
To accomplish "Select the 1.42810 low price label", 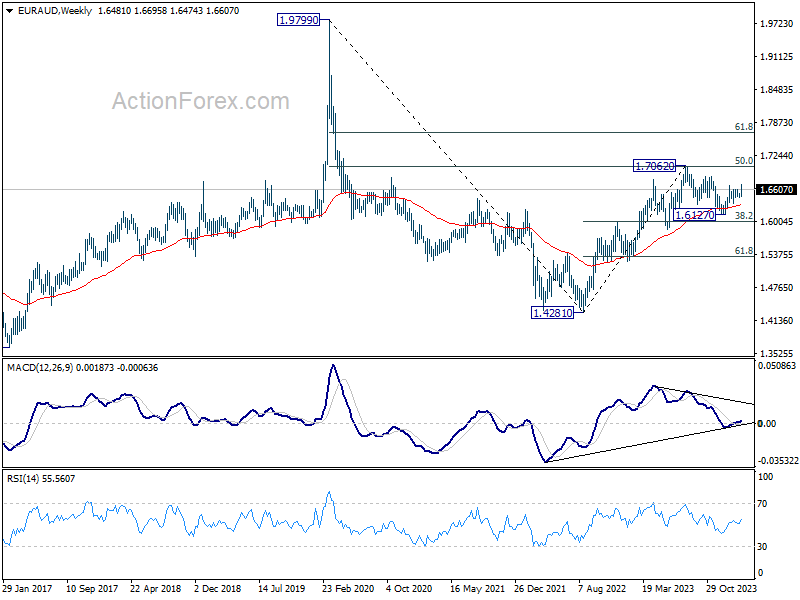I will (x=553, y=313).
